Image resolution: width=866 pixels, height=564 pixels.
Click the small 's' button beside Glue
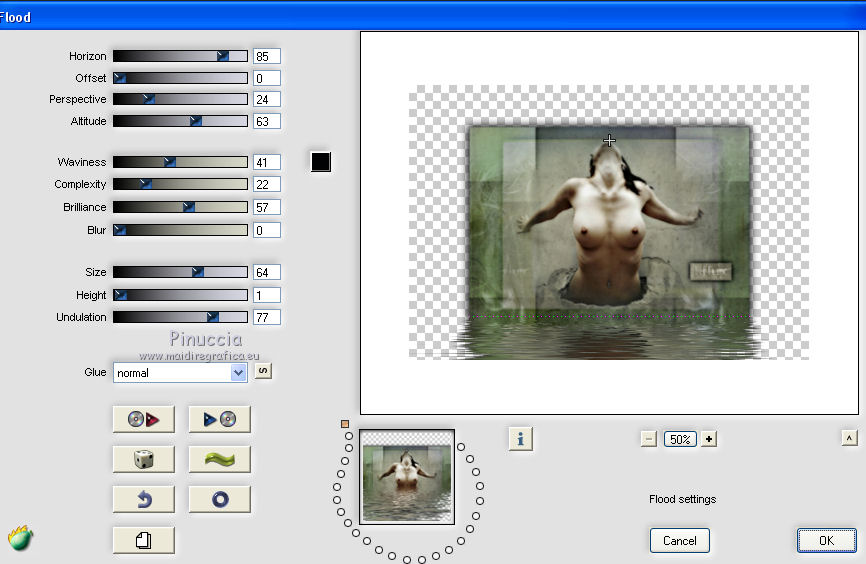(x=263, y=372)
